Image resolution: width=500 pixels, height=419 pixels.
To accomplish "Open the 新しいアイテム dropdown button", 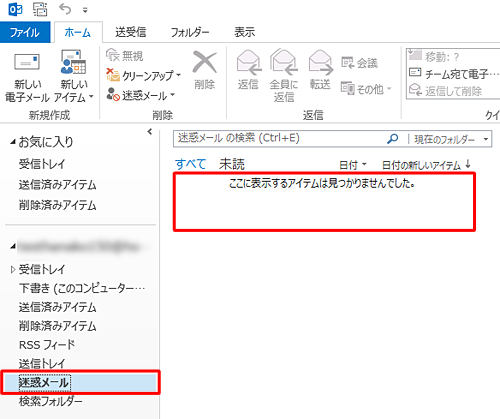I will point(73,77).
